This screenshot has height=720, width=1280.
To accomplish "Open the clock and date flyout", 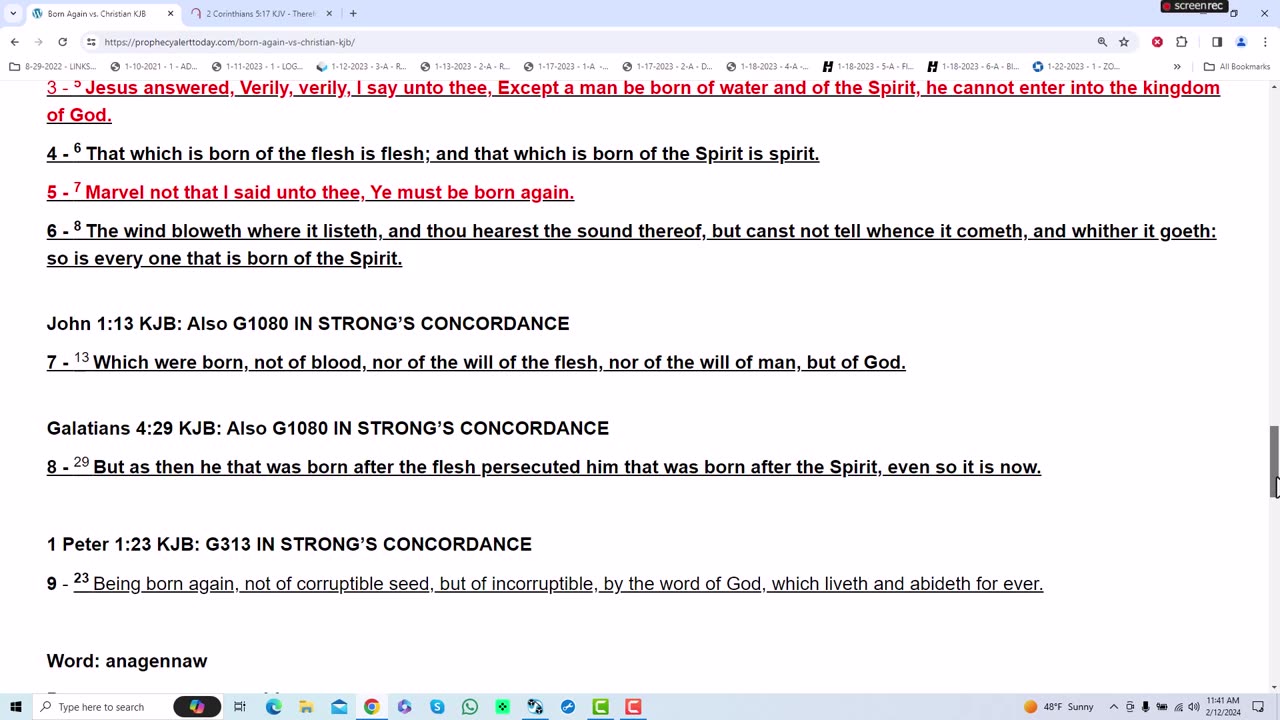I will point(1224,707).
